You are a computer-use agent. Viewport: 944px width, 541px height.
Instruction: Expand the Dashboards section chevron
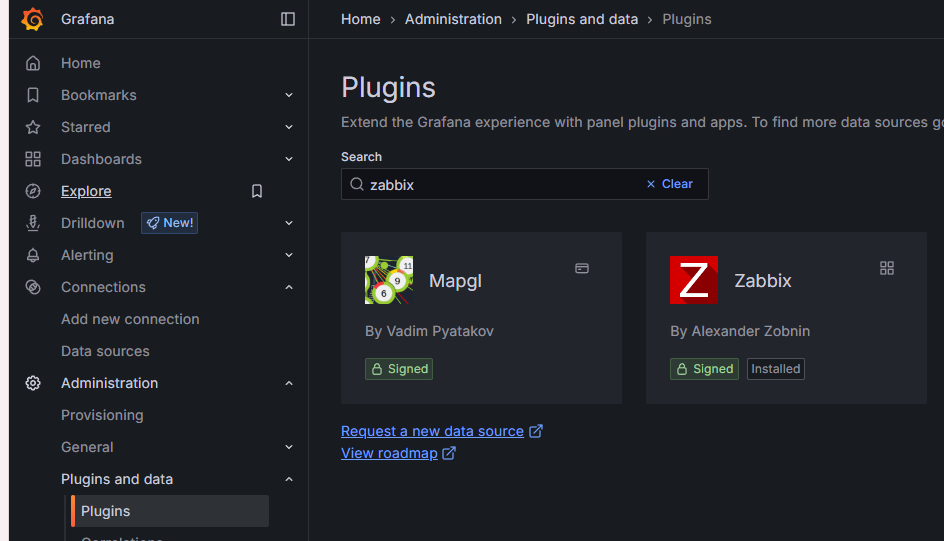point(289,159)
